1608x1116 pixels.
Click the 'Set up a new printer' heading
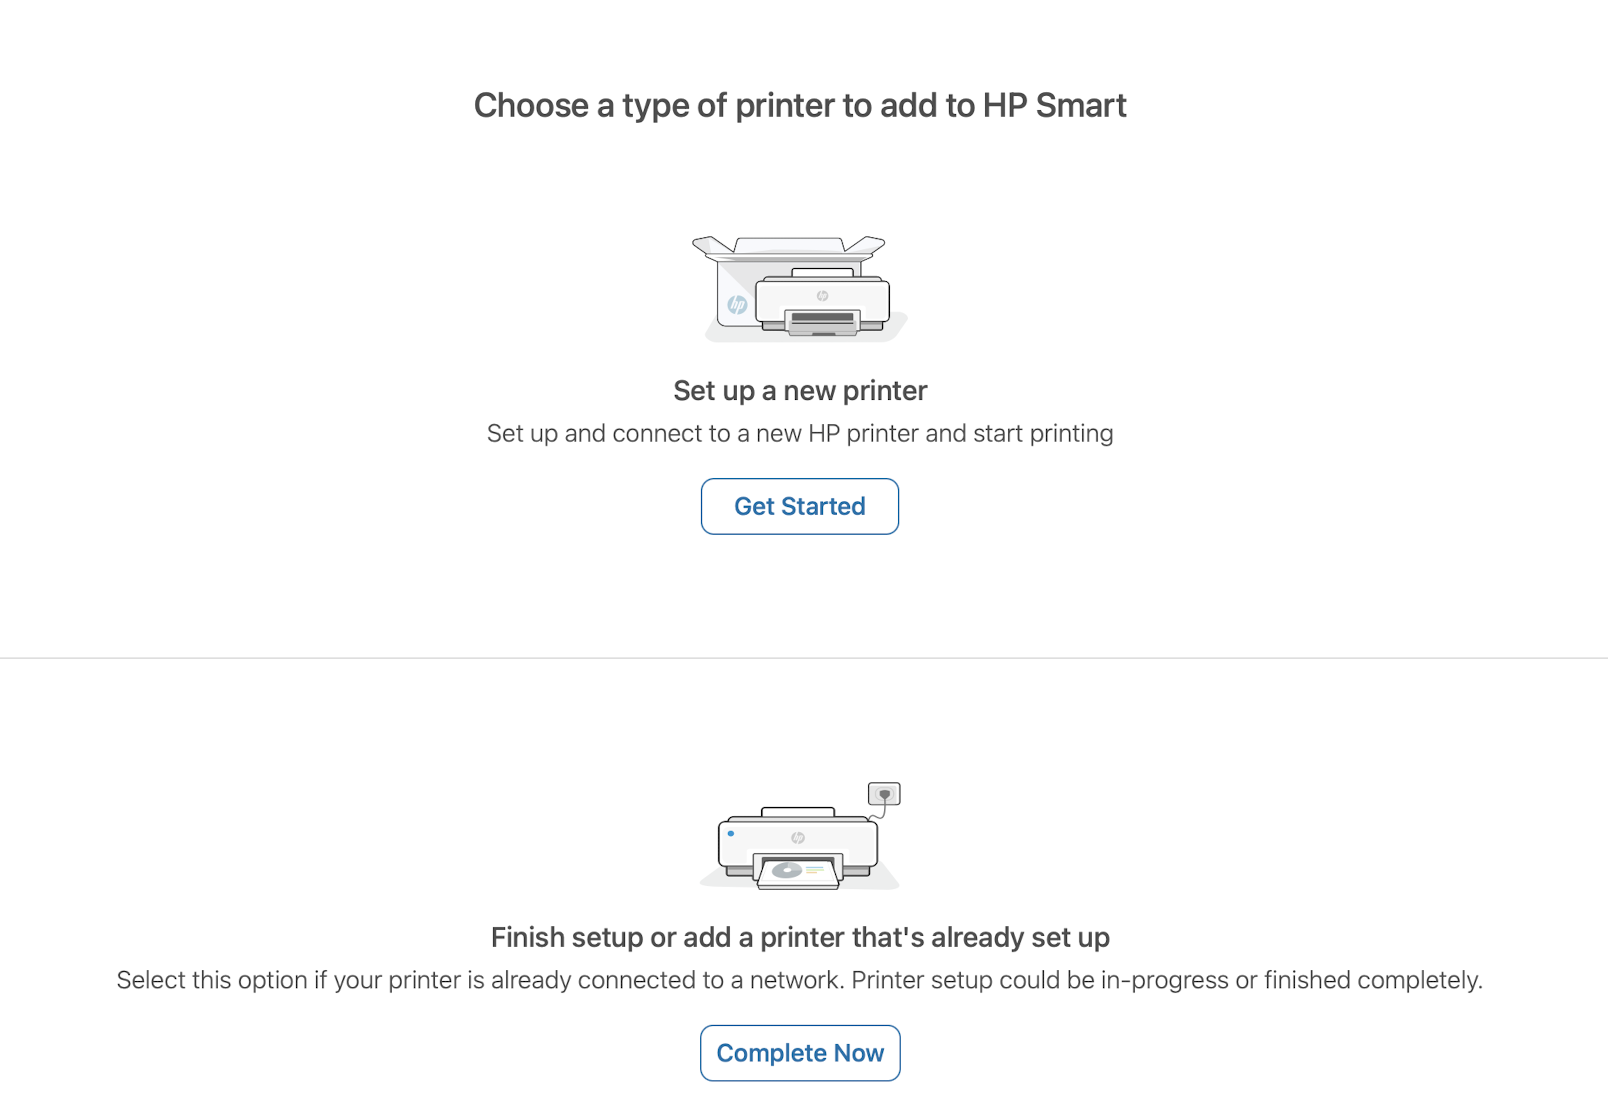point(799,390)
